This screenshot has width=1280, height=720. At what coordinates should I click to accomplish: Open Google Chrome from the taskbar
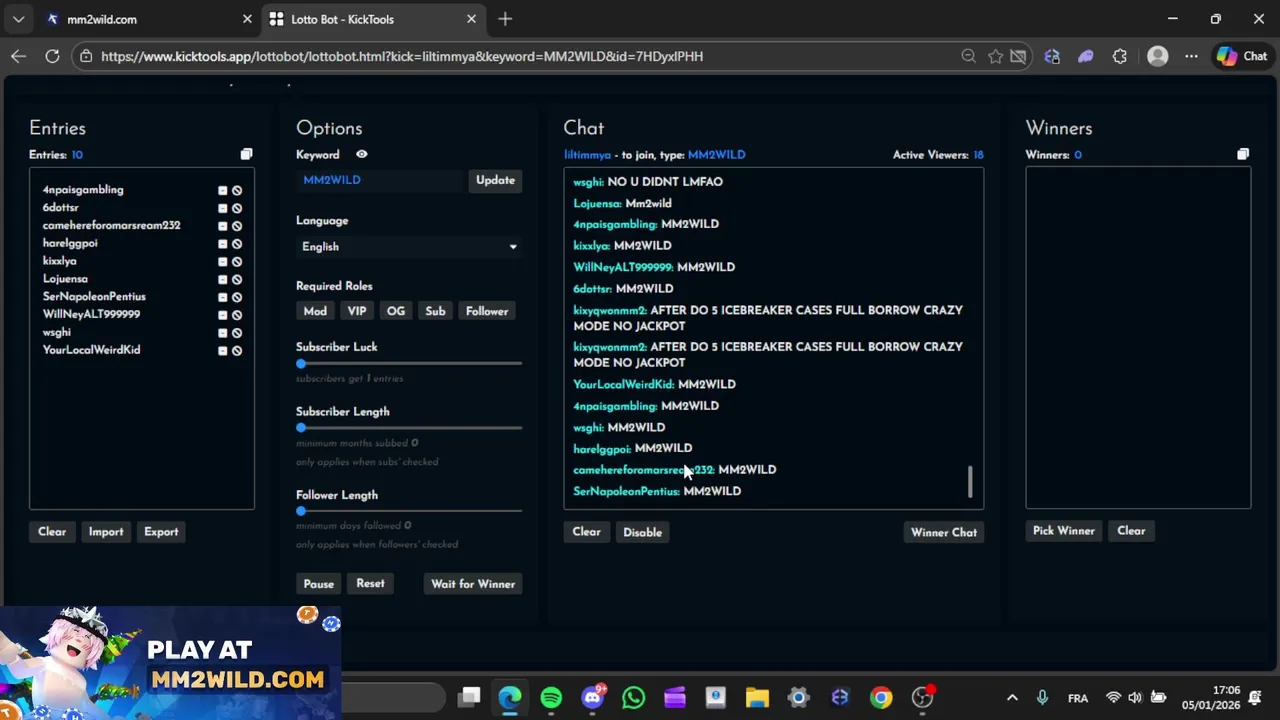(881, 697)
